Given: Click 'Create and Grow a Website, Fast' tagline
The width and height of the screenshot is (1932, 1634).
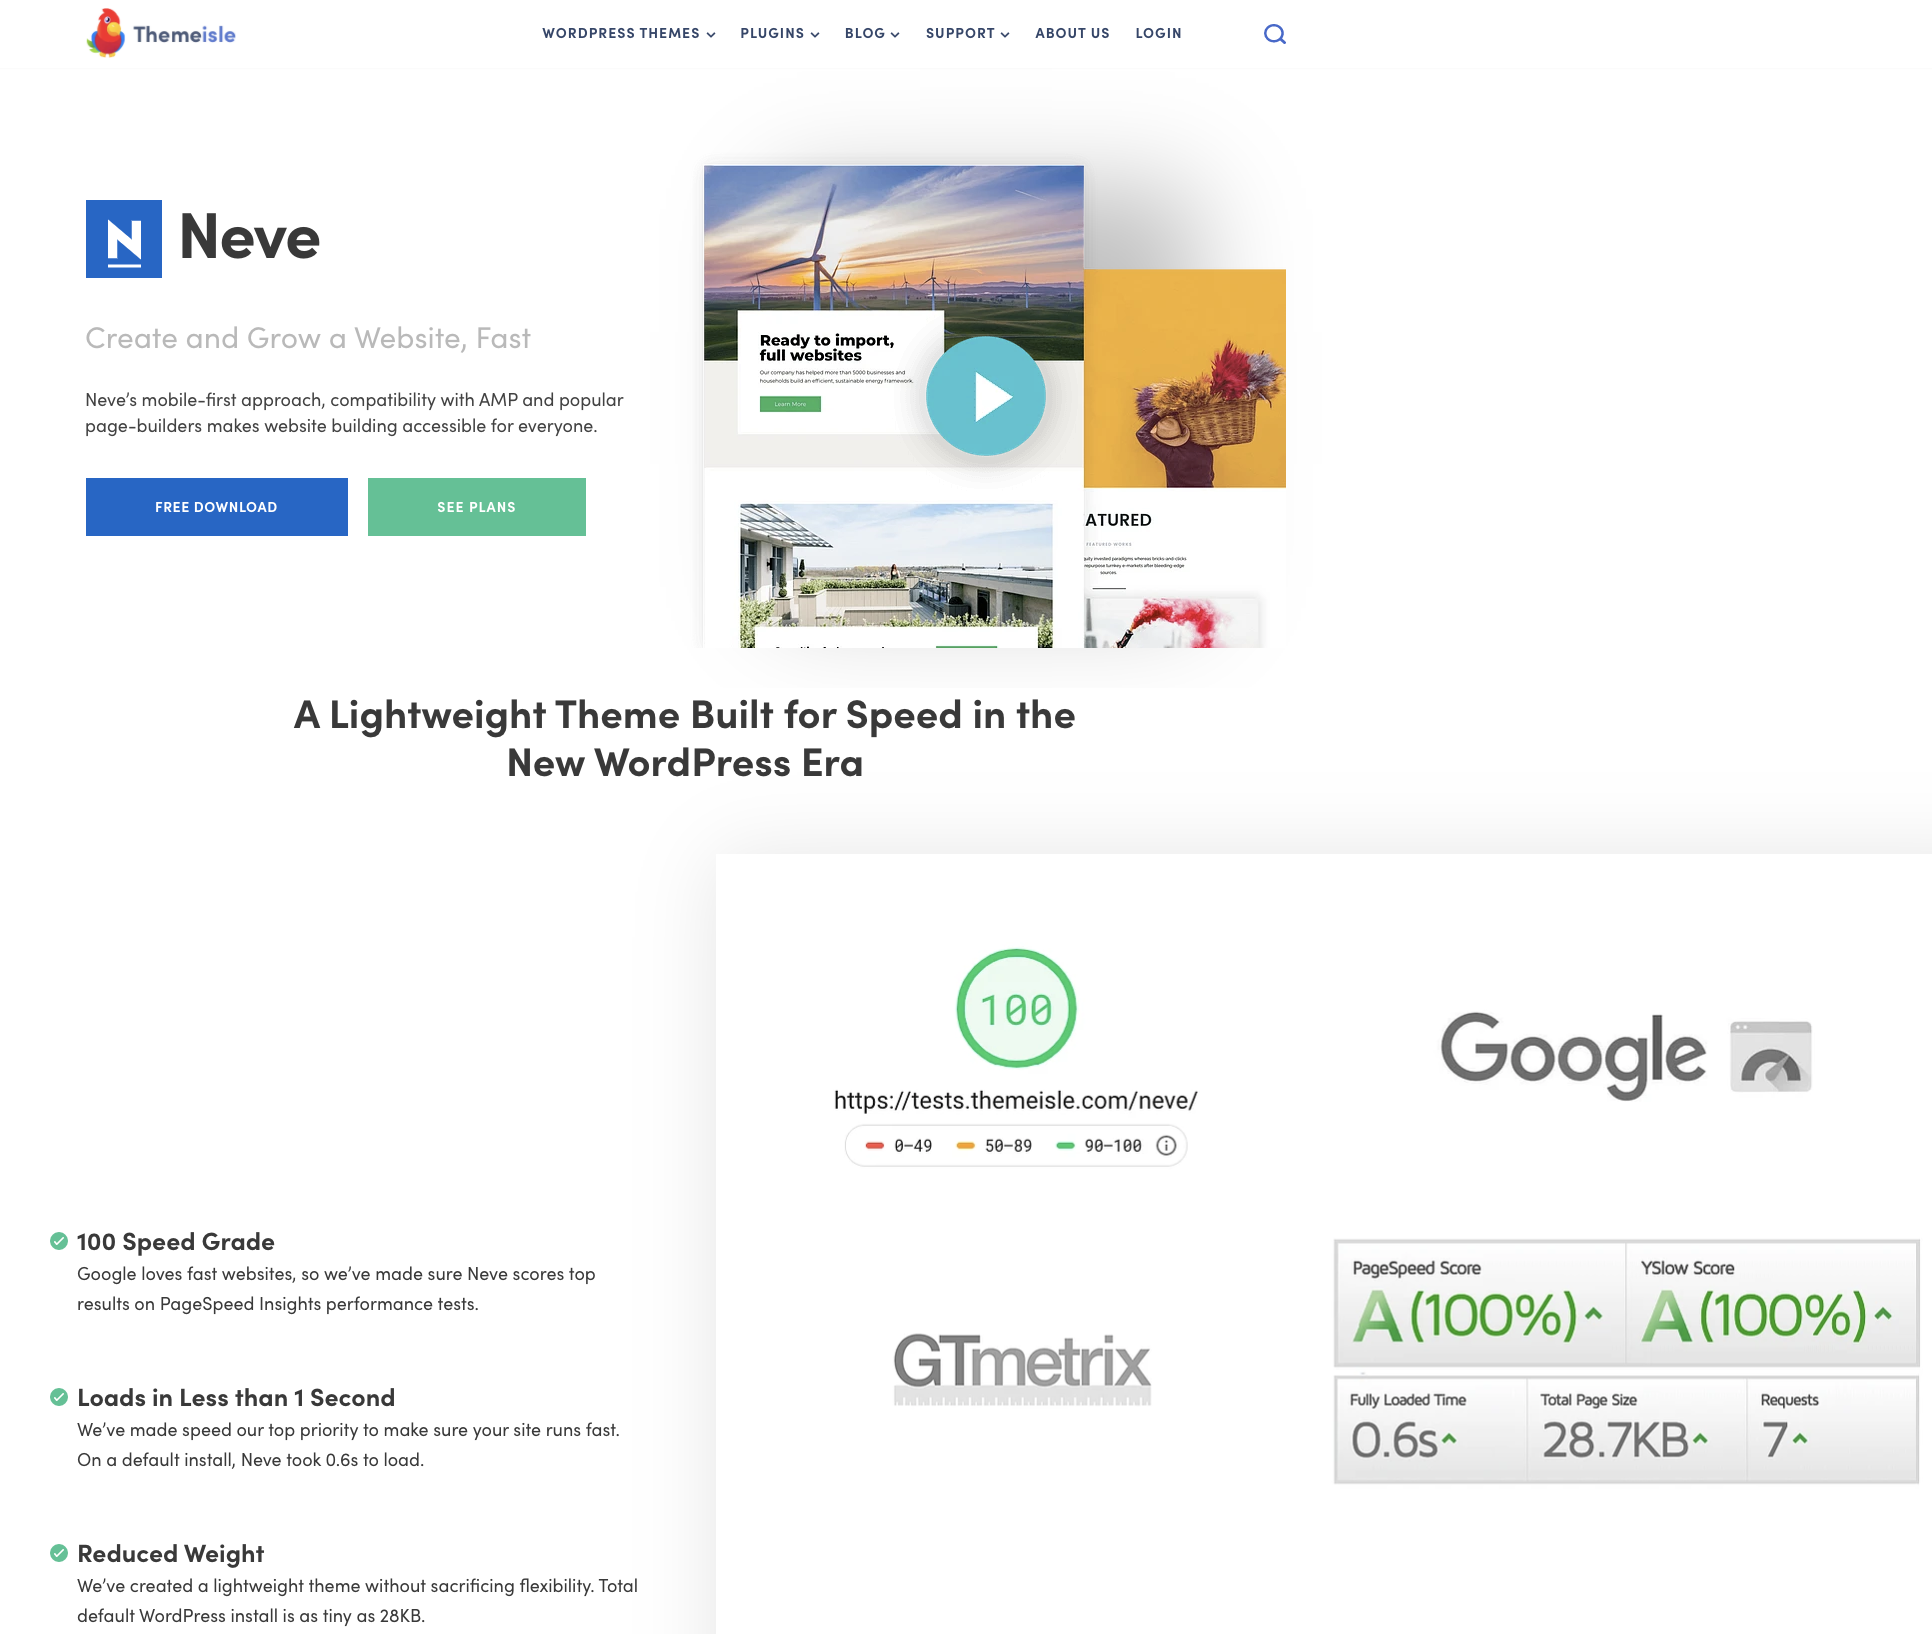Looking at the screenshot, I should [308, 338].
